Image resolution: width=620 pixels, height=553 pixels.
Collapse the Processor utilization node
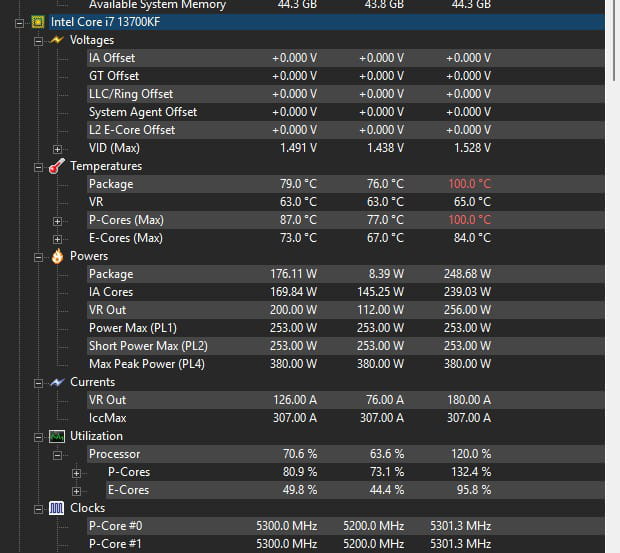click(57, 455)
